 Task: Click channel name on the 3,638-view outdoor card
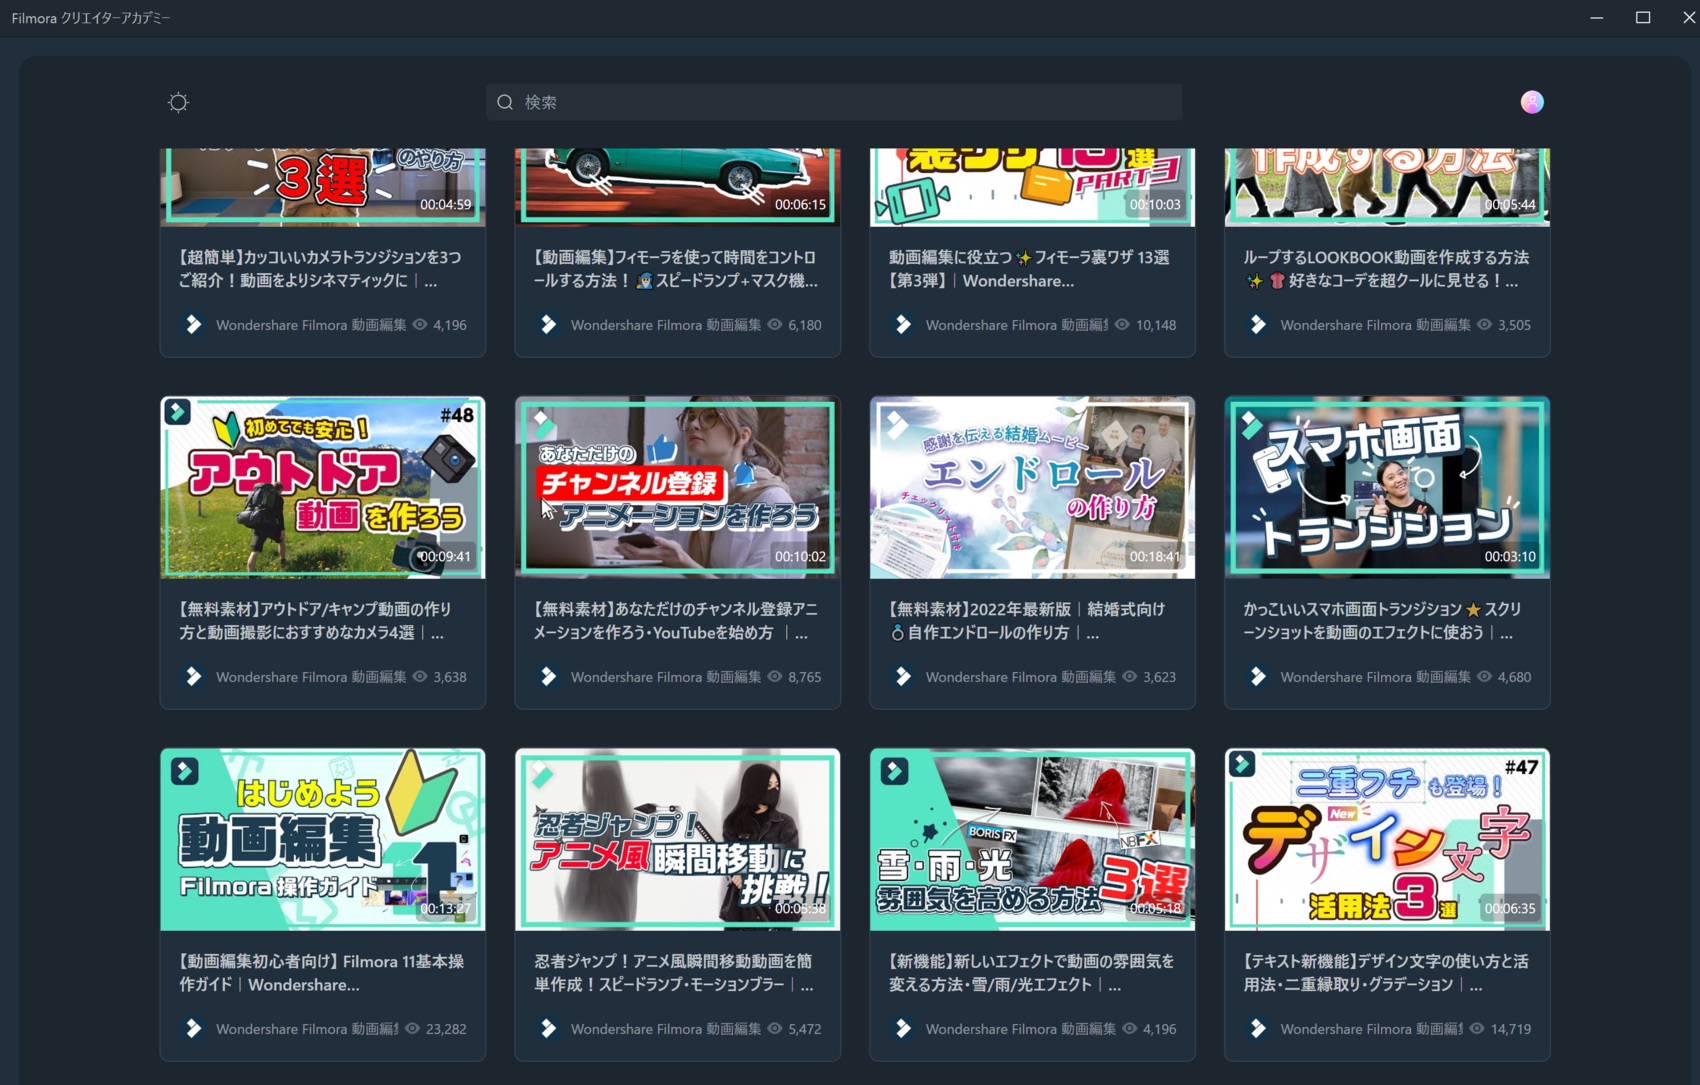pos(311,677)
